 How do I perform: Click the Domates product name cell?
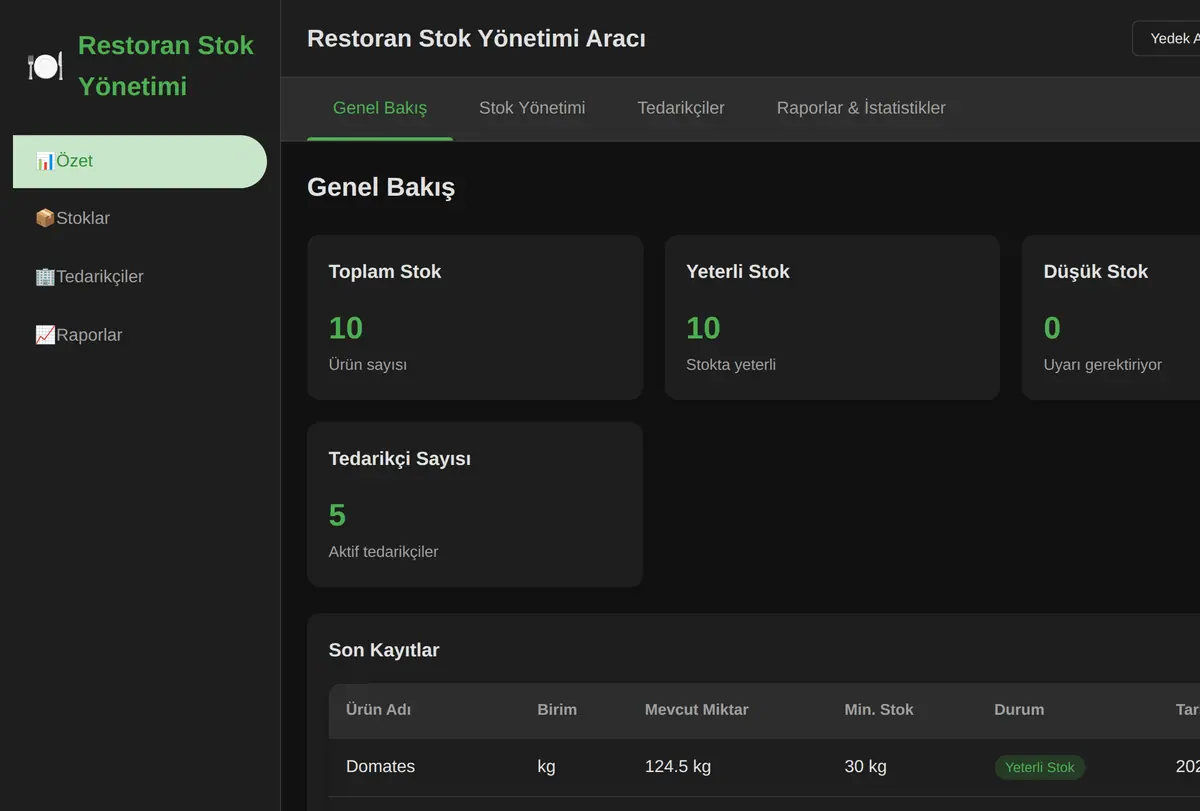tap(381, 767)
